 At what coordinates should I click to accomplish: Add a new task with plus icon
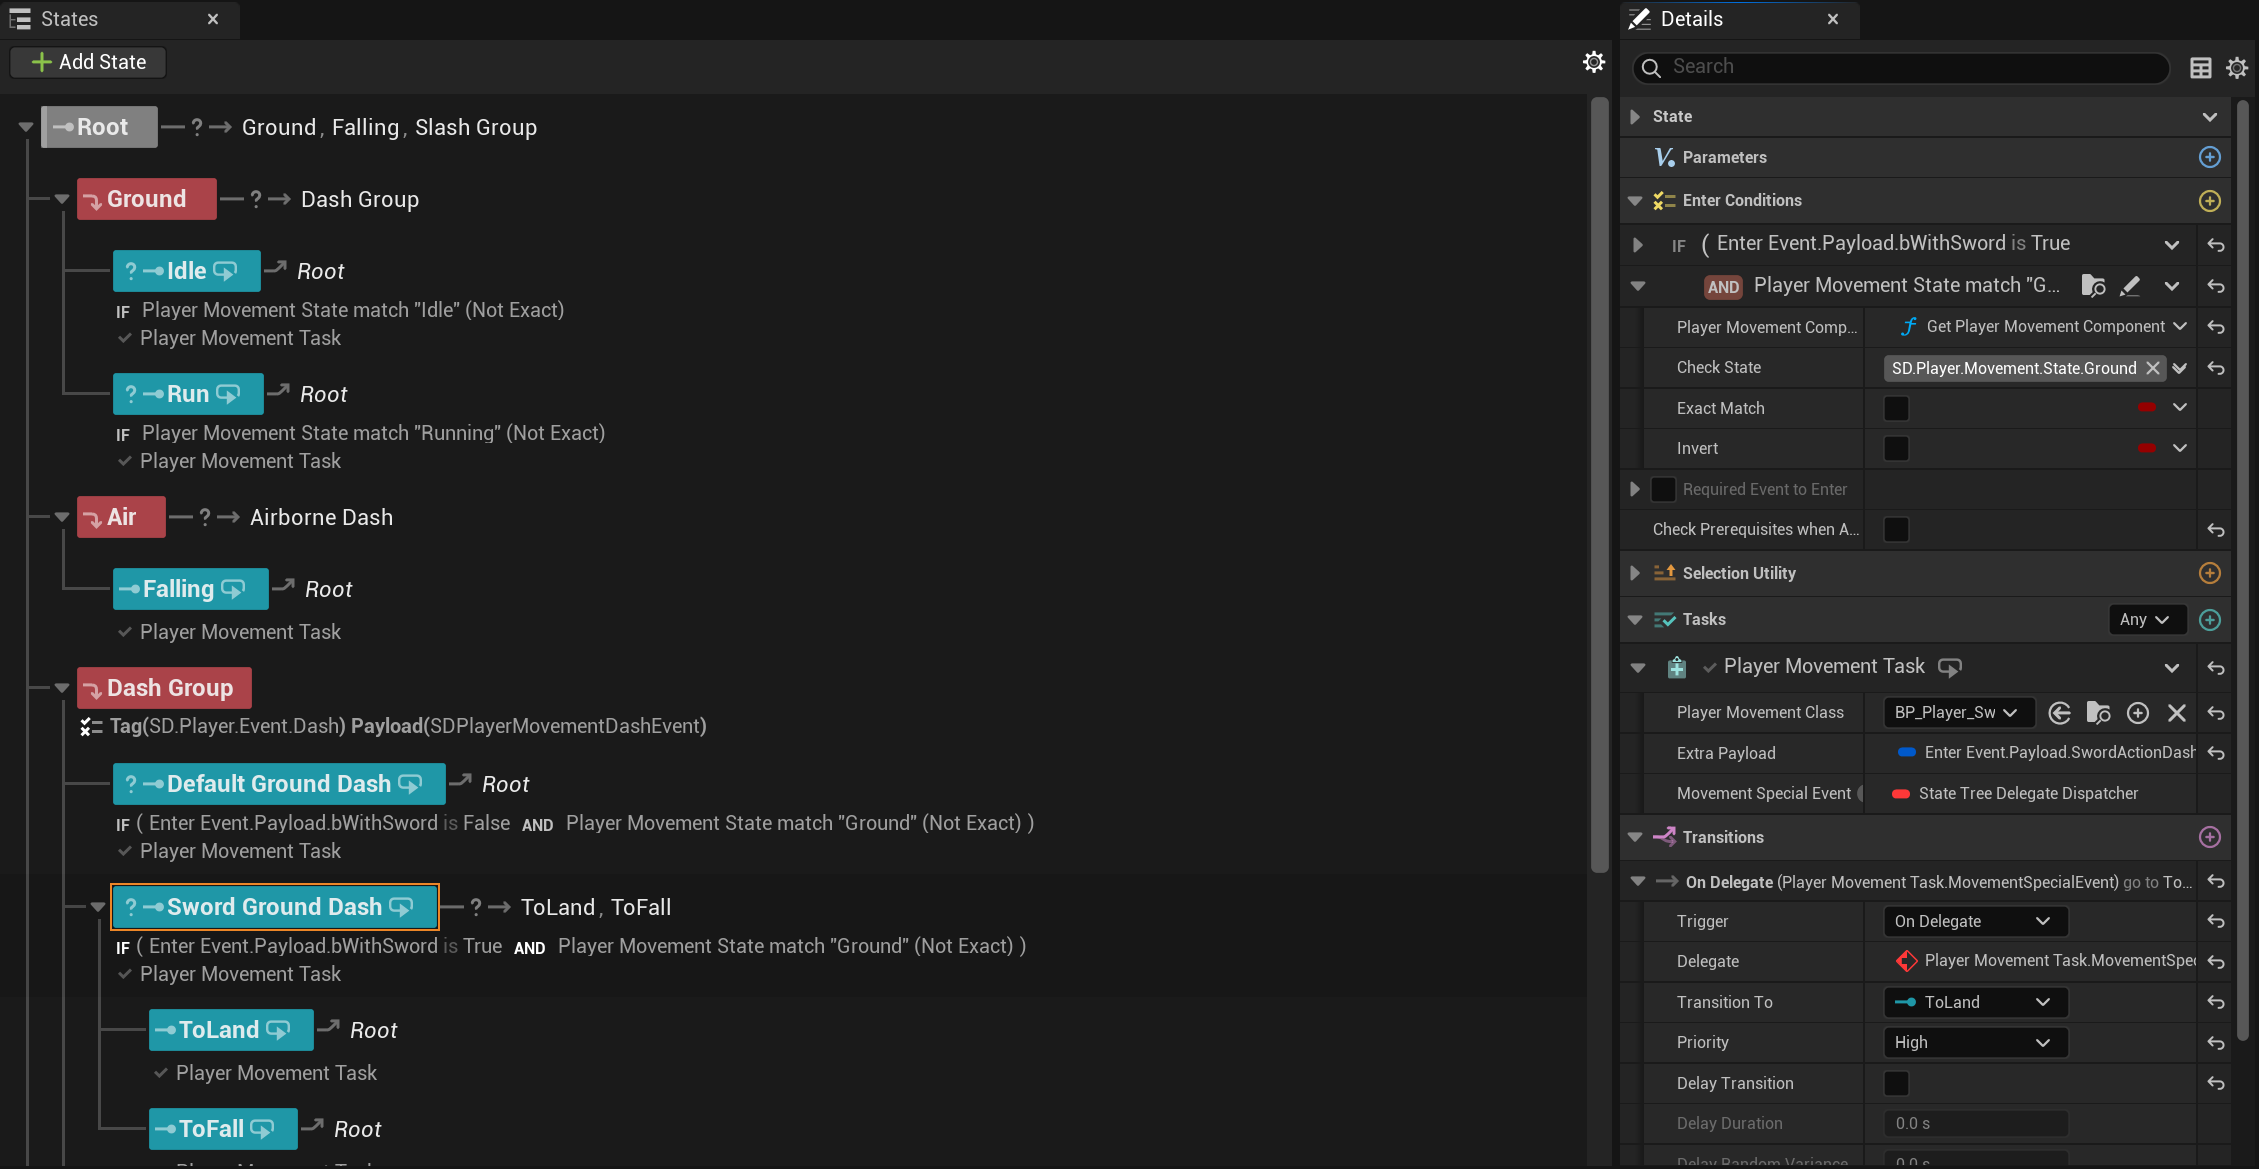pyautogui.click(x=2209, y=620)
